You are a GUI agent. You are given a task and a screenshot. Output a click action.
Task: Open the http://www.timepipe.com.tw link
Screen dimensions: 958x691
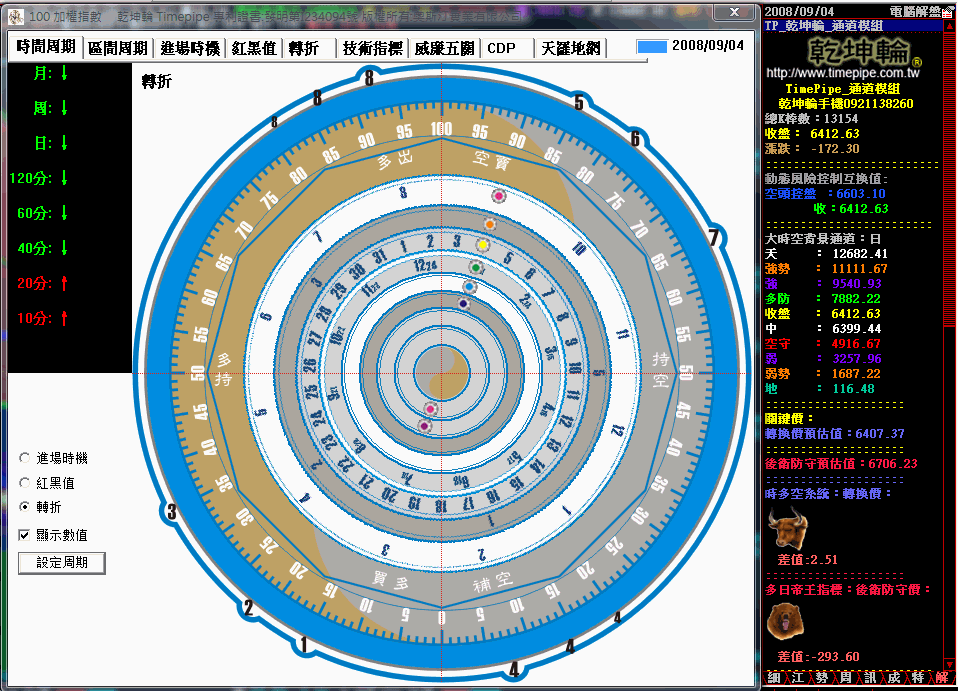click(843, 73)
